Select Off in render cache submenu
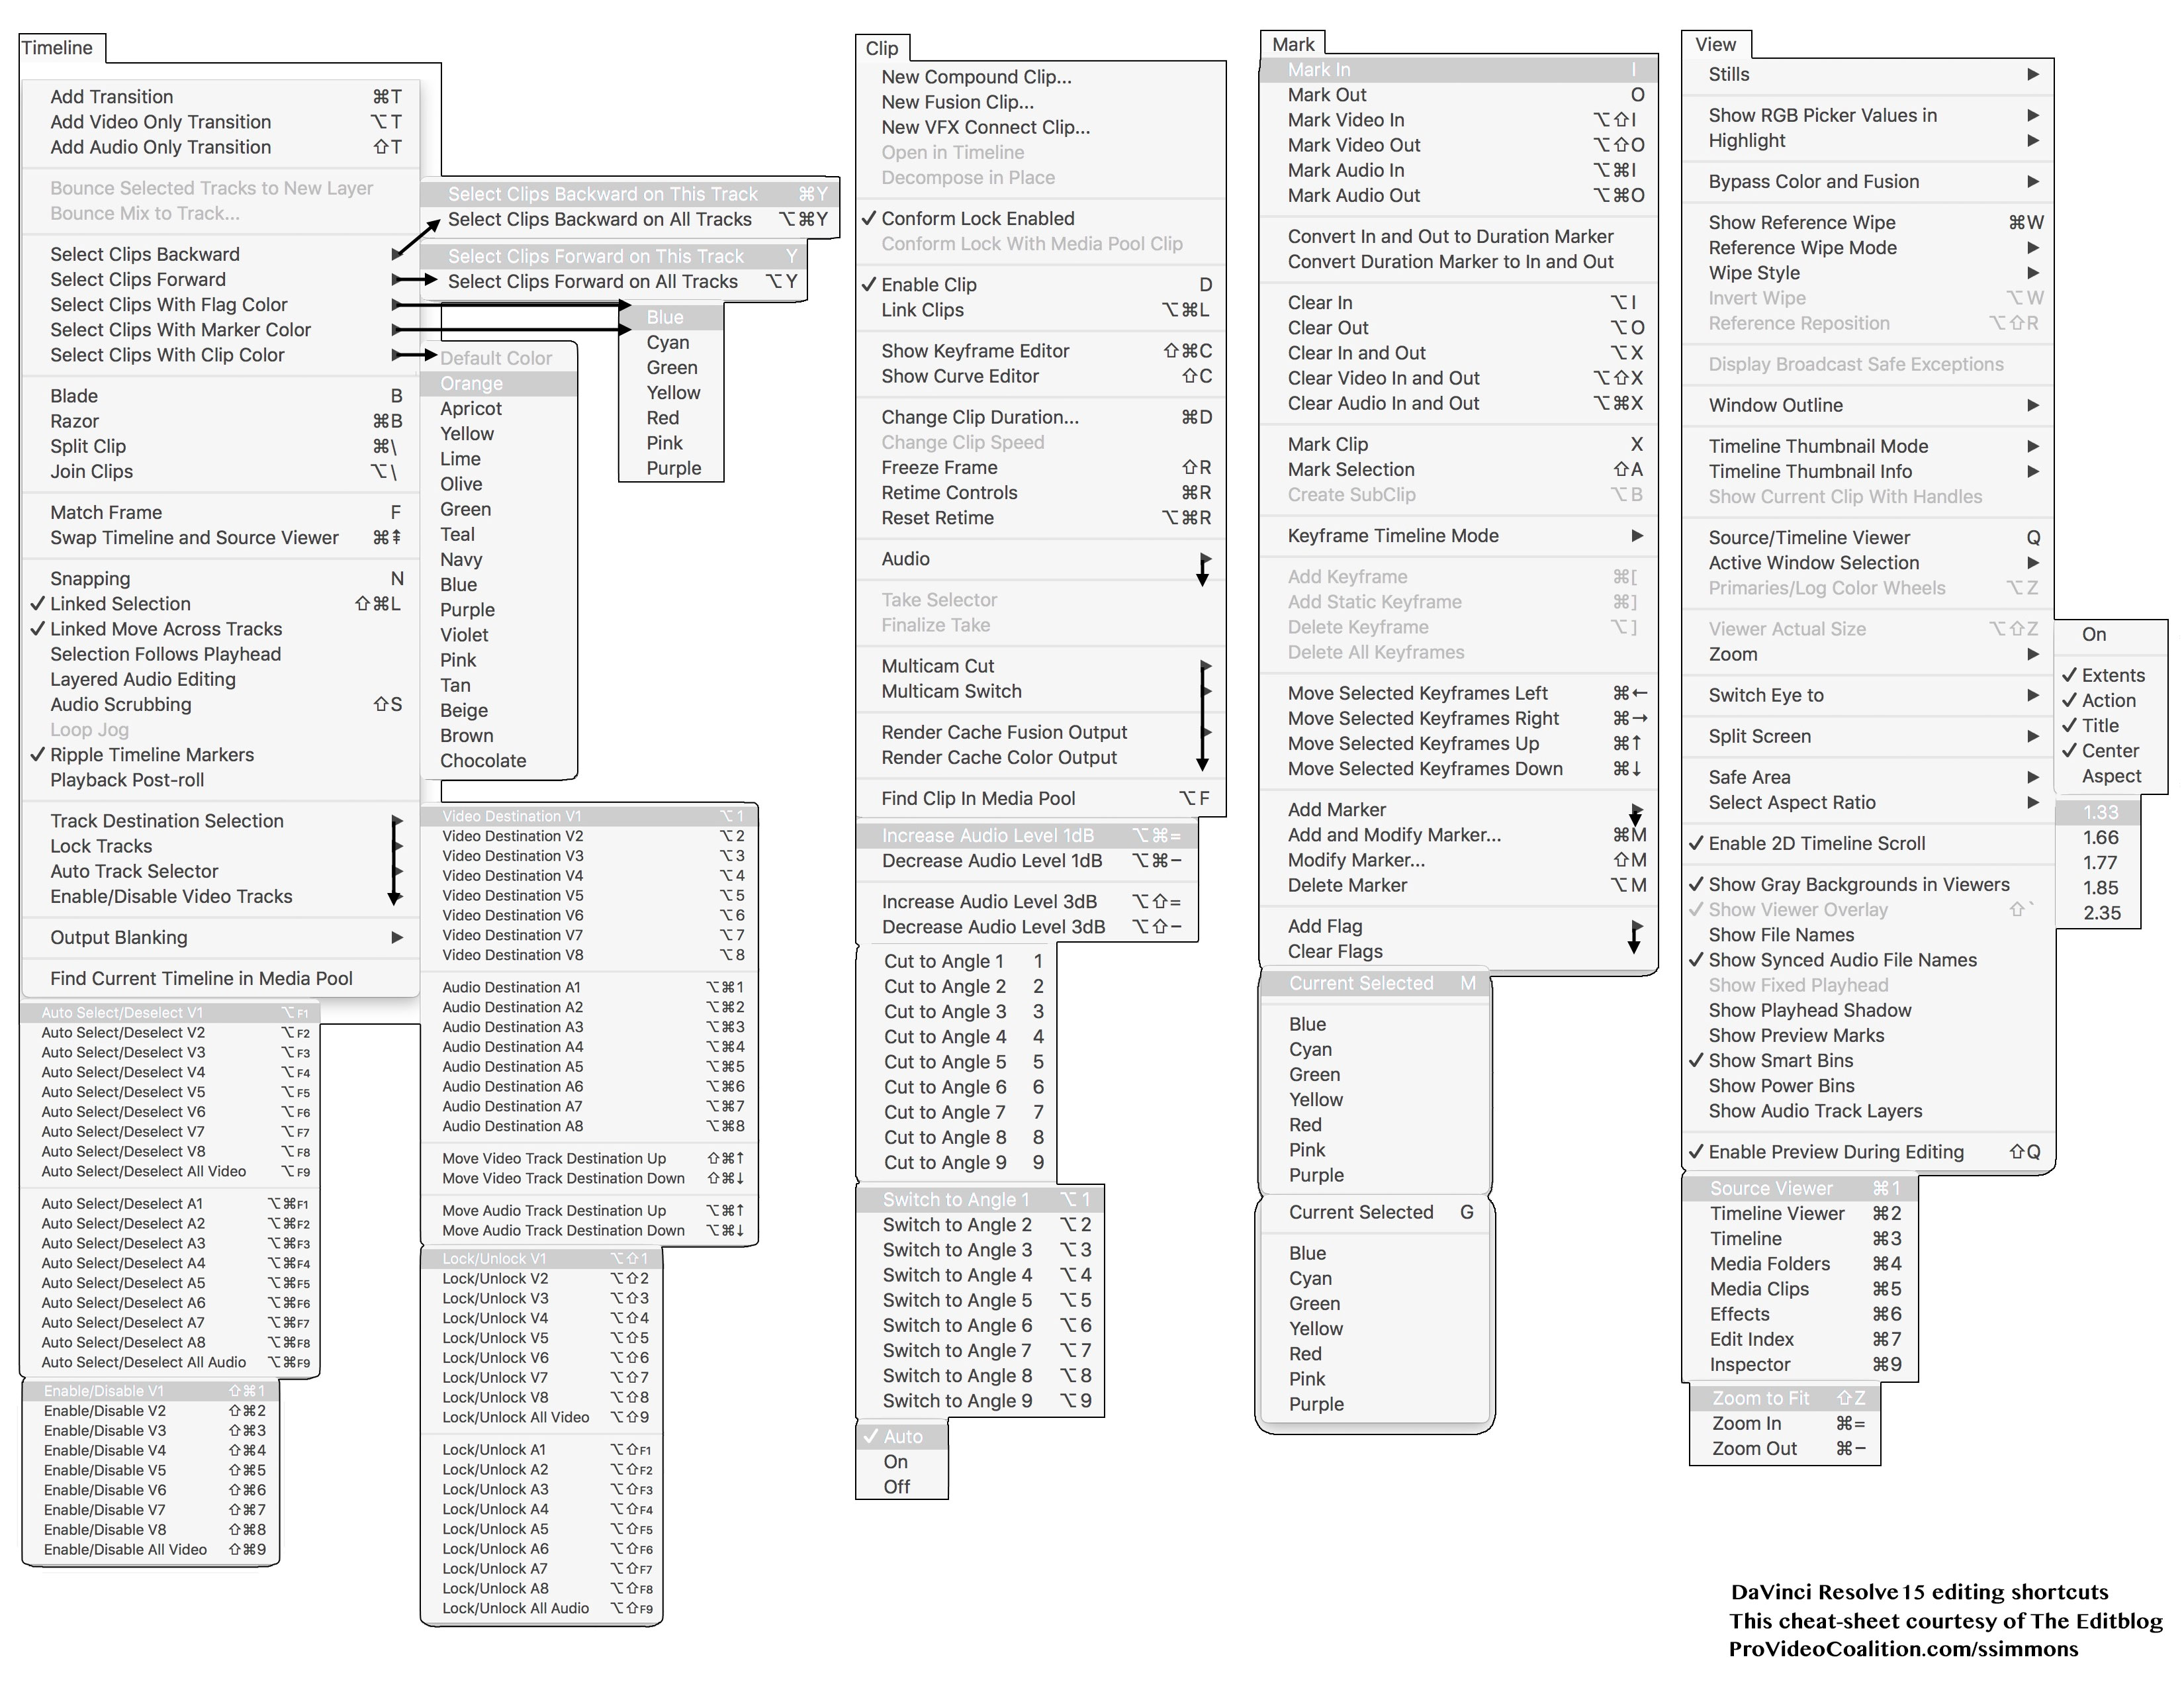The image size is (2184, 1688). pyautogui.click(x=901, y=1486)
